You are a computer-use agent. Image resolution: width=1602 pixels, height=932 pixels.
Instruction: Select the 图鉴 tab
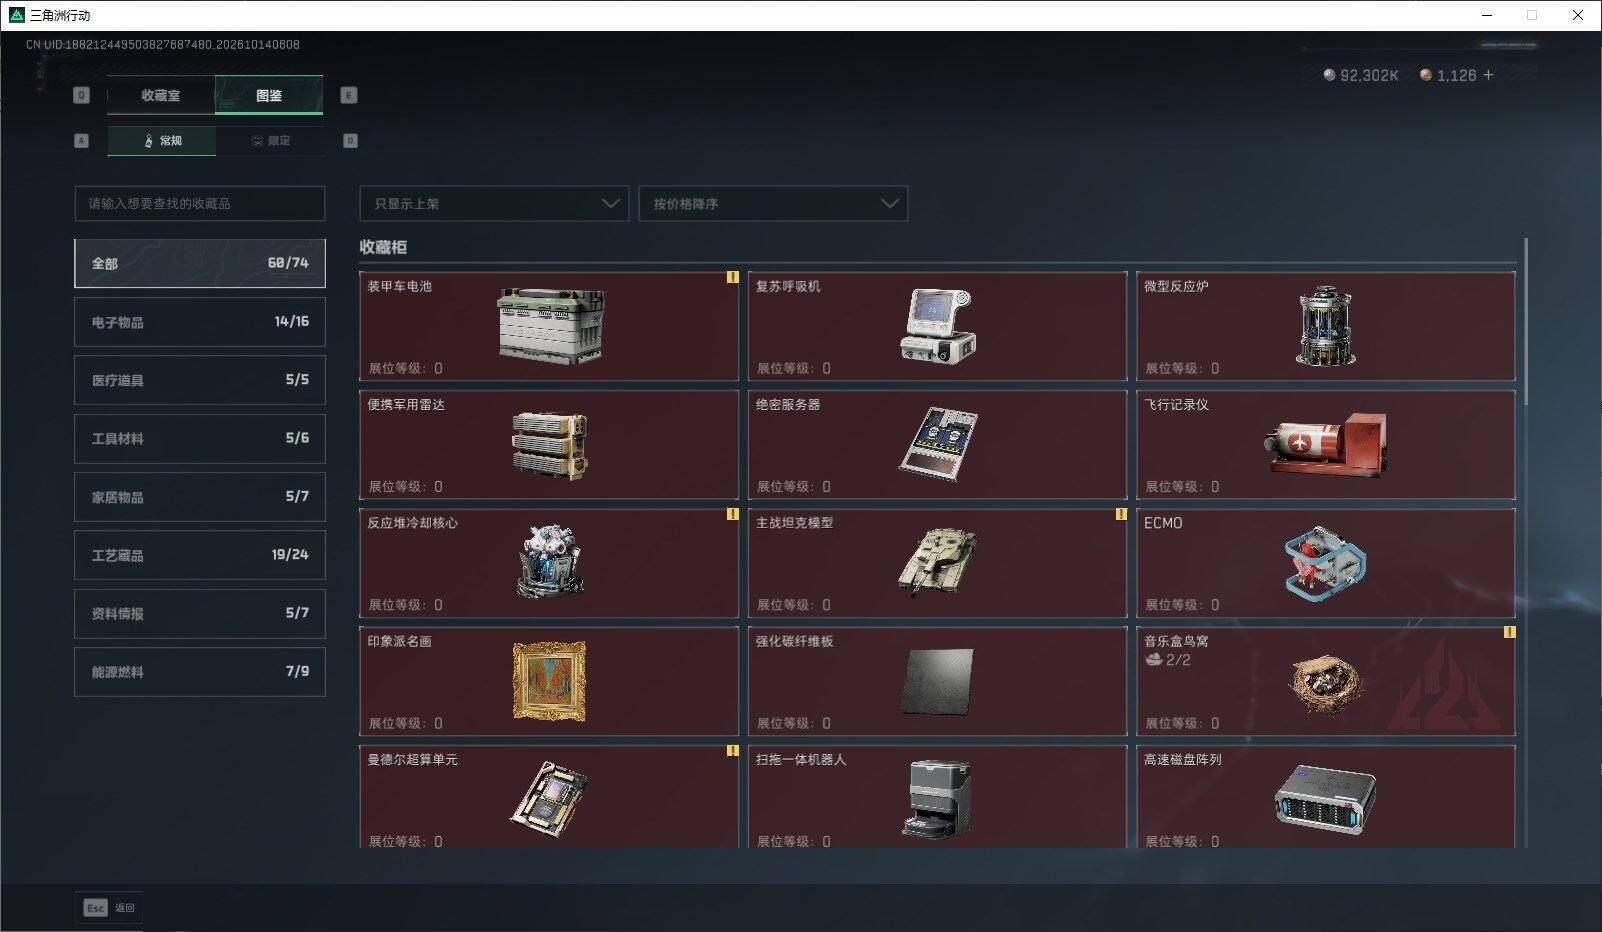pos(269,95)
